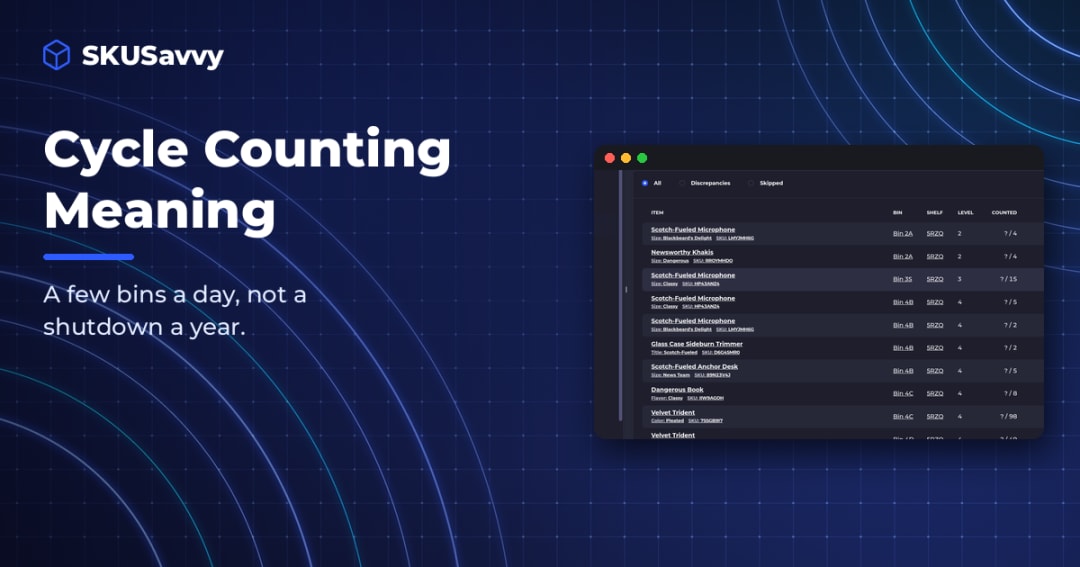
Task: Click the 'Cycle Counting Meaning' headline
Action: pos(247,180)
